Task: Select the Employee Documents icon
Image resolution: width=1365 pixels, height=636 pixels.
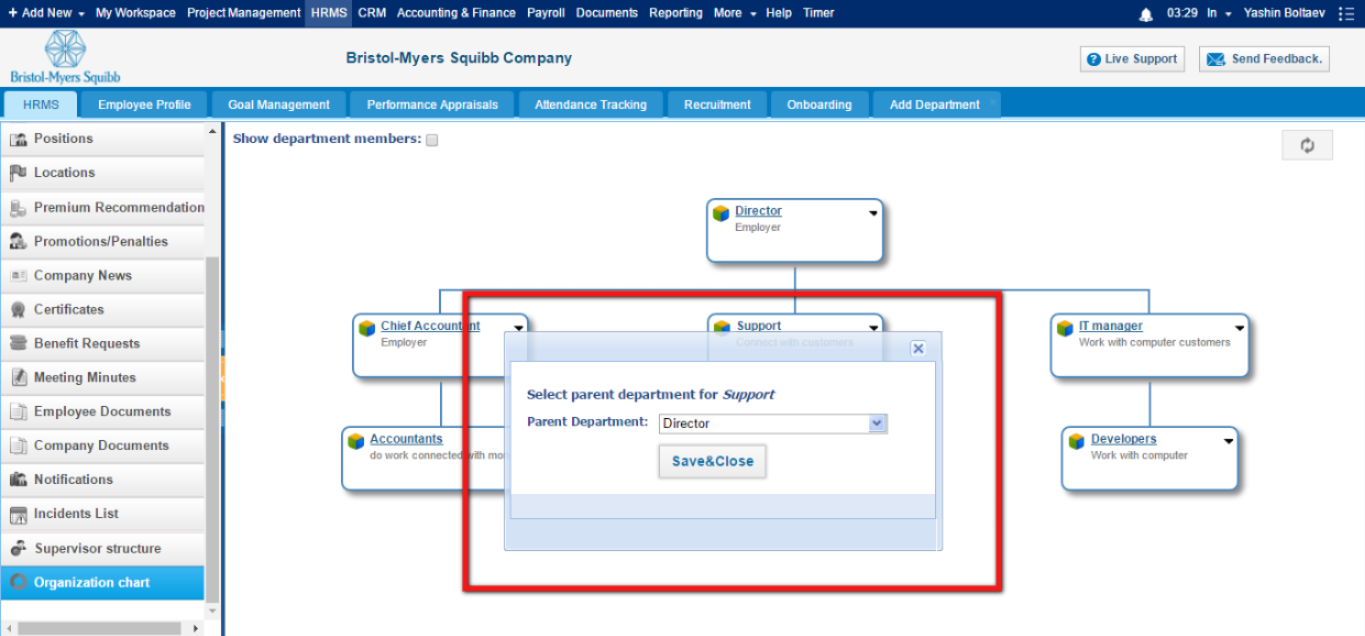Action: (18, 411)
